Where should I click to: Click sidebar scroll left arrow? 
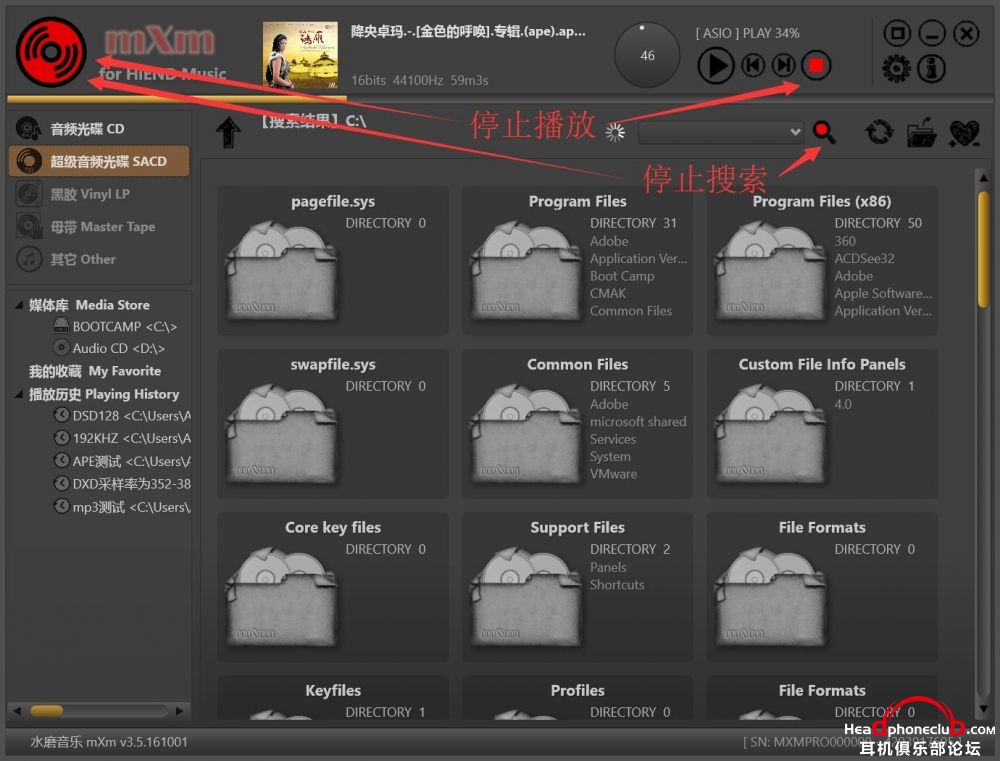click(17, 711)
